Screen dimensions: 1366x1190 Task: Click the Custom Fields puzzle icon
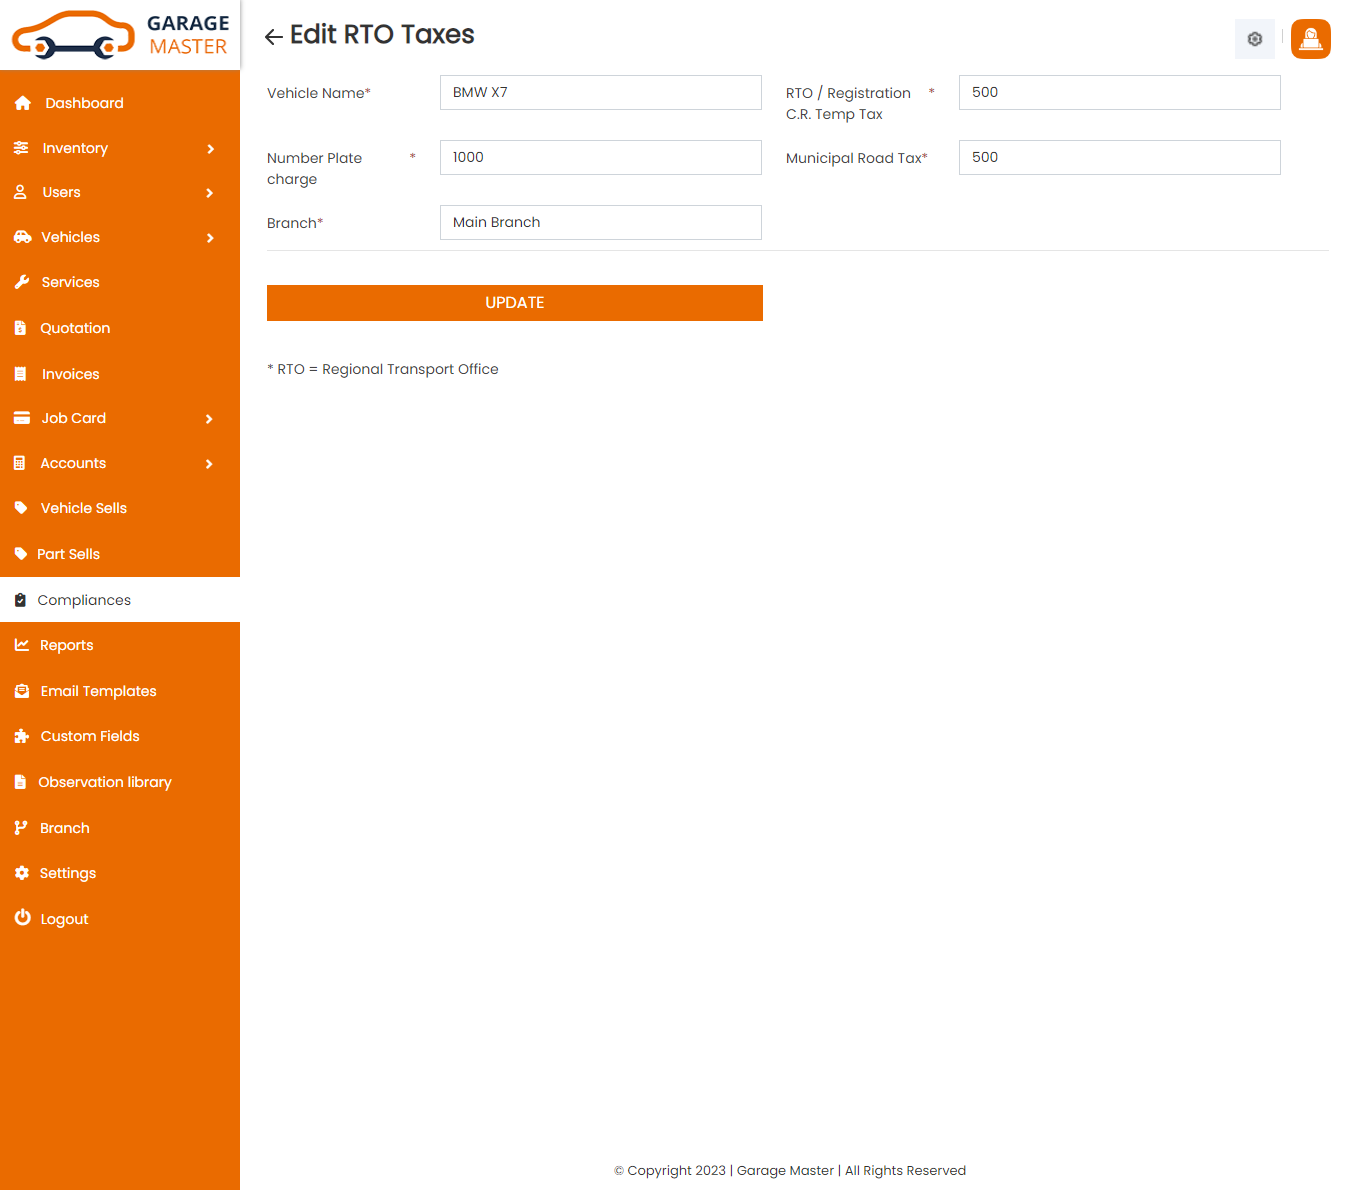point(22,736)
